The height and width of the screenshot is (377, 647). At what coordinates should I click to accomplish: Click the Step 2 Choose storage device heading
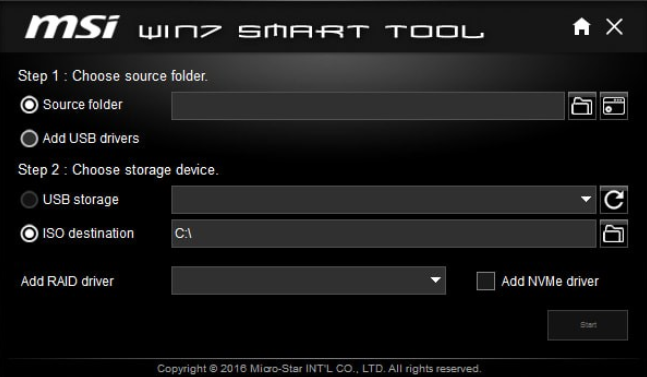(x=118, y=170)
